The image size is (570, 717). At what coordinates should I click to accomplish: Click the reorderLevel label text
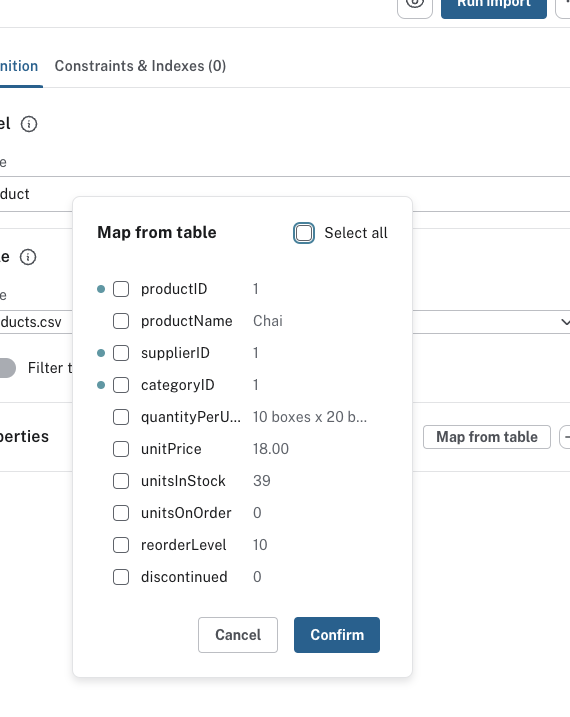(184, 545)
